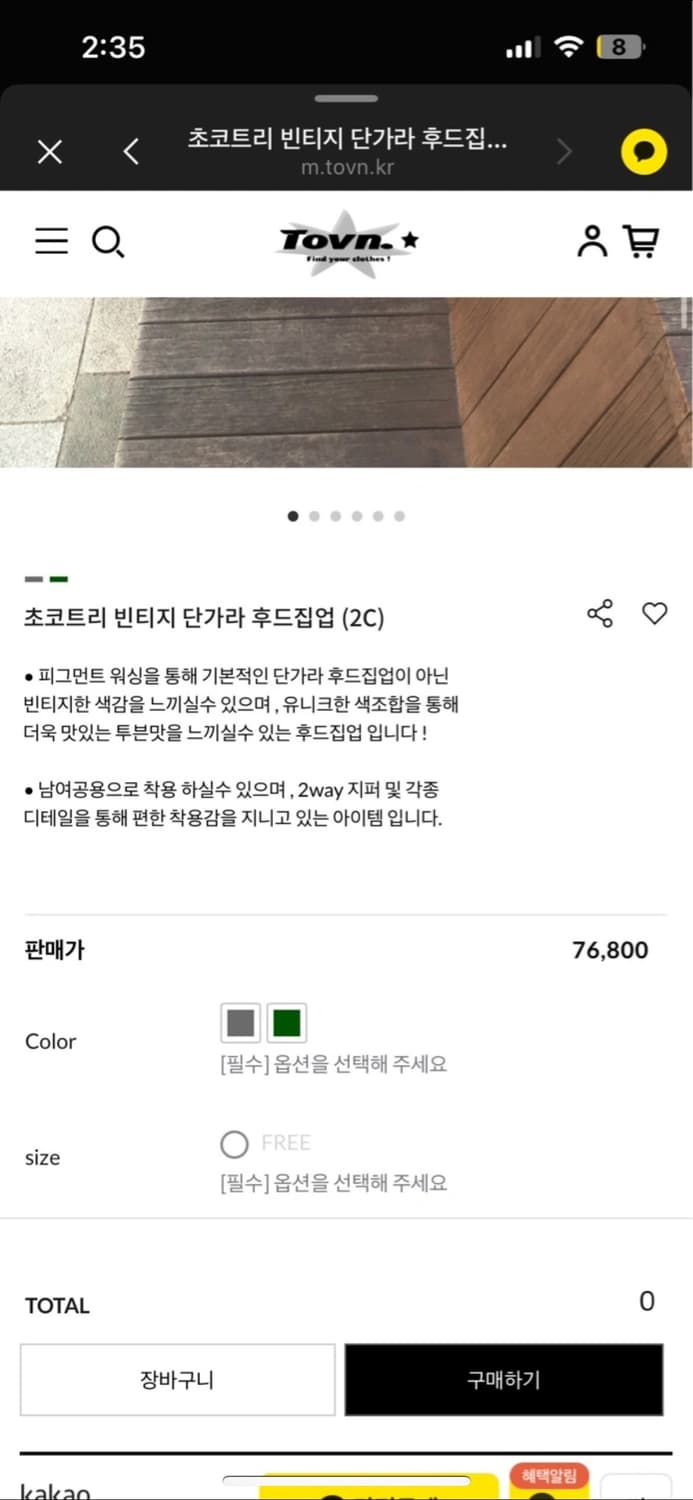
Task: Expand the browser sheet via top grab handle
Action: point(346,98)
